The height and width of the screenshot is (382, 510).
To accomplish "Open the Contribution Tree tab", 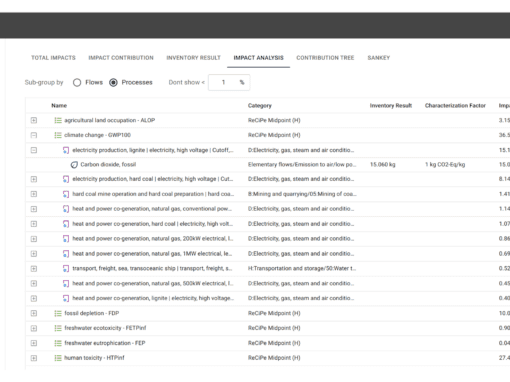I will 325,58.
